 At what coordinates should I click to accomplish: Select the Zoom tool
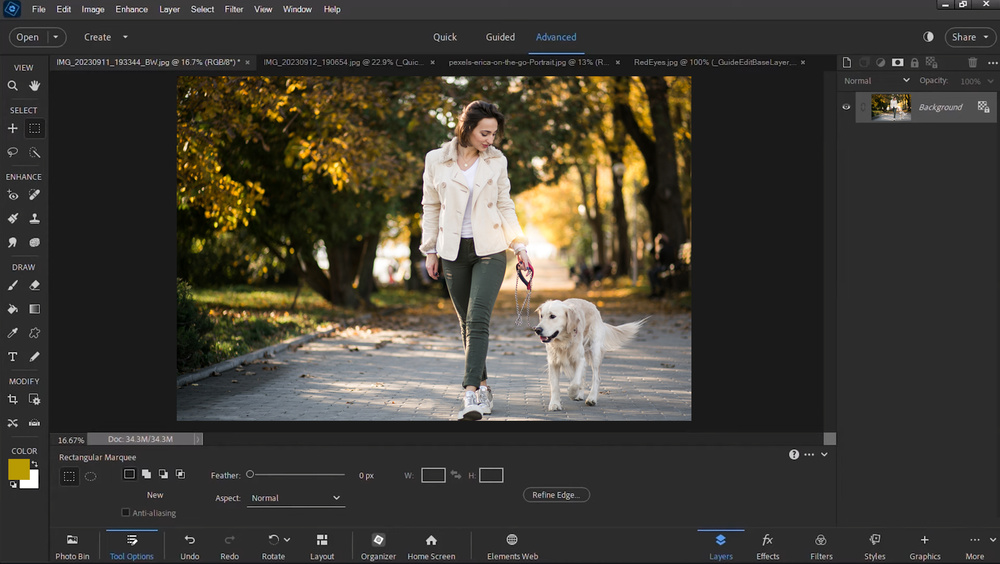click(13, 86)
